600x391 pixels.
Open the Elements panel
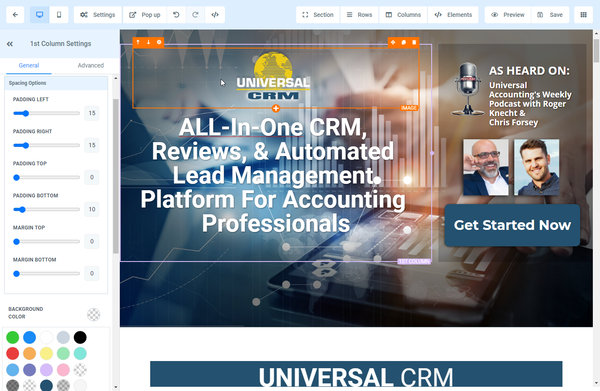(453, 15)
